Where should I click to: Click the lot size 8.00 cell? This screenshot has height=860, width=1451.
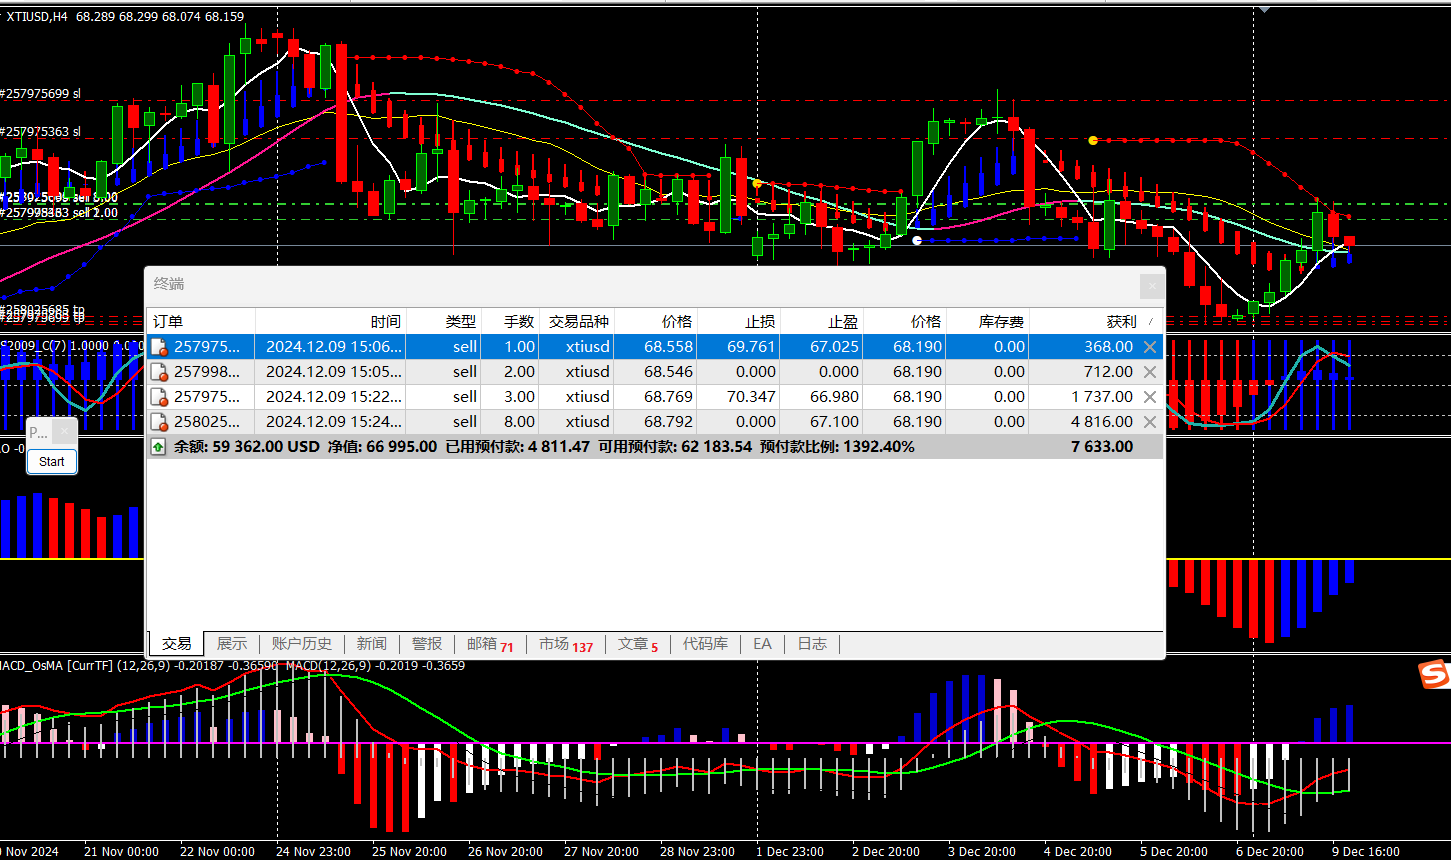coord(510,422)
